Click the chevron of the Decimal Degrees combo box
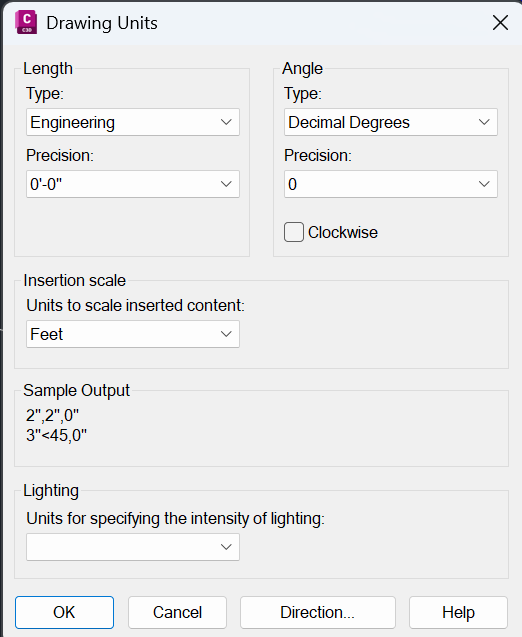This screenshot has width=522, height=637. [x=484, y=122]
